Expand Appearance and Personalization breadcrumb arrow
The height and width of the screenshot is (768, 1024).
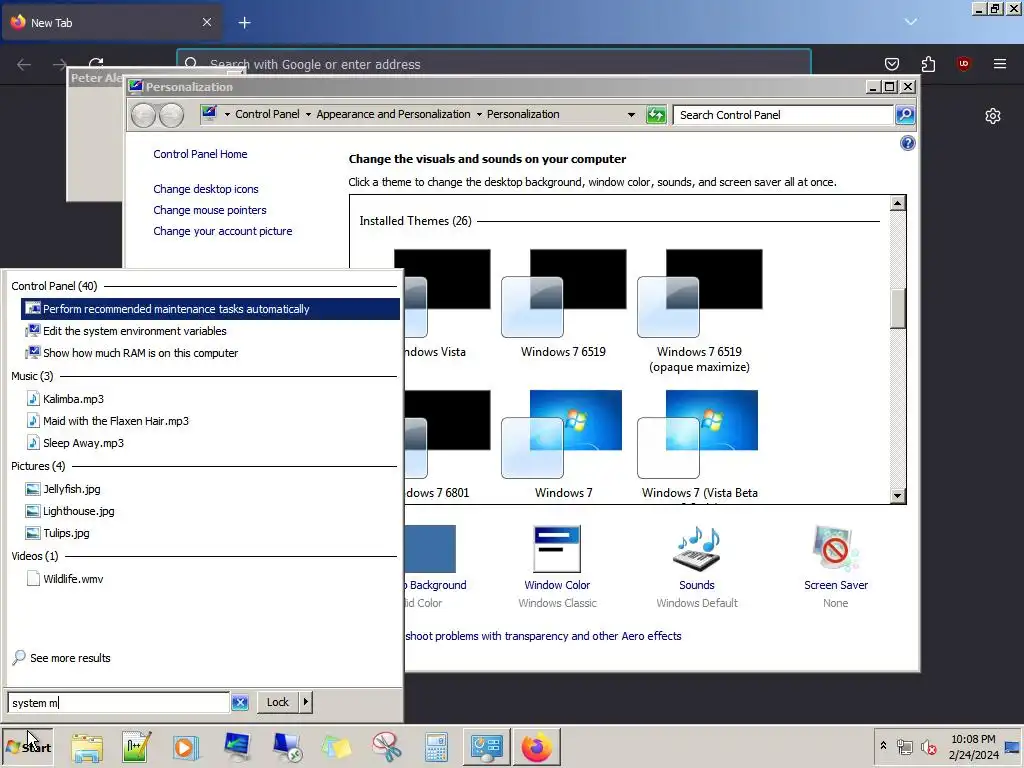(479, 114)
